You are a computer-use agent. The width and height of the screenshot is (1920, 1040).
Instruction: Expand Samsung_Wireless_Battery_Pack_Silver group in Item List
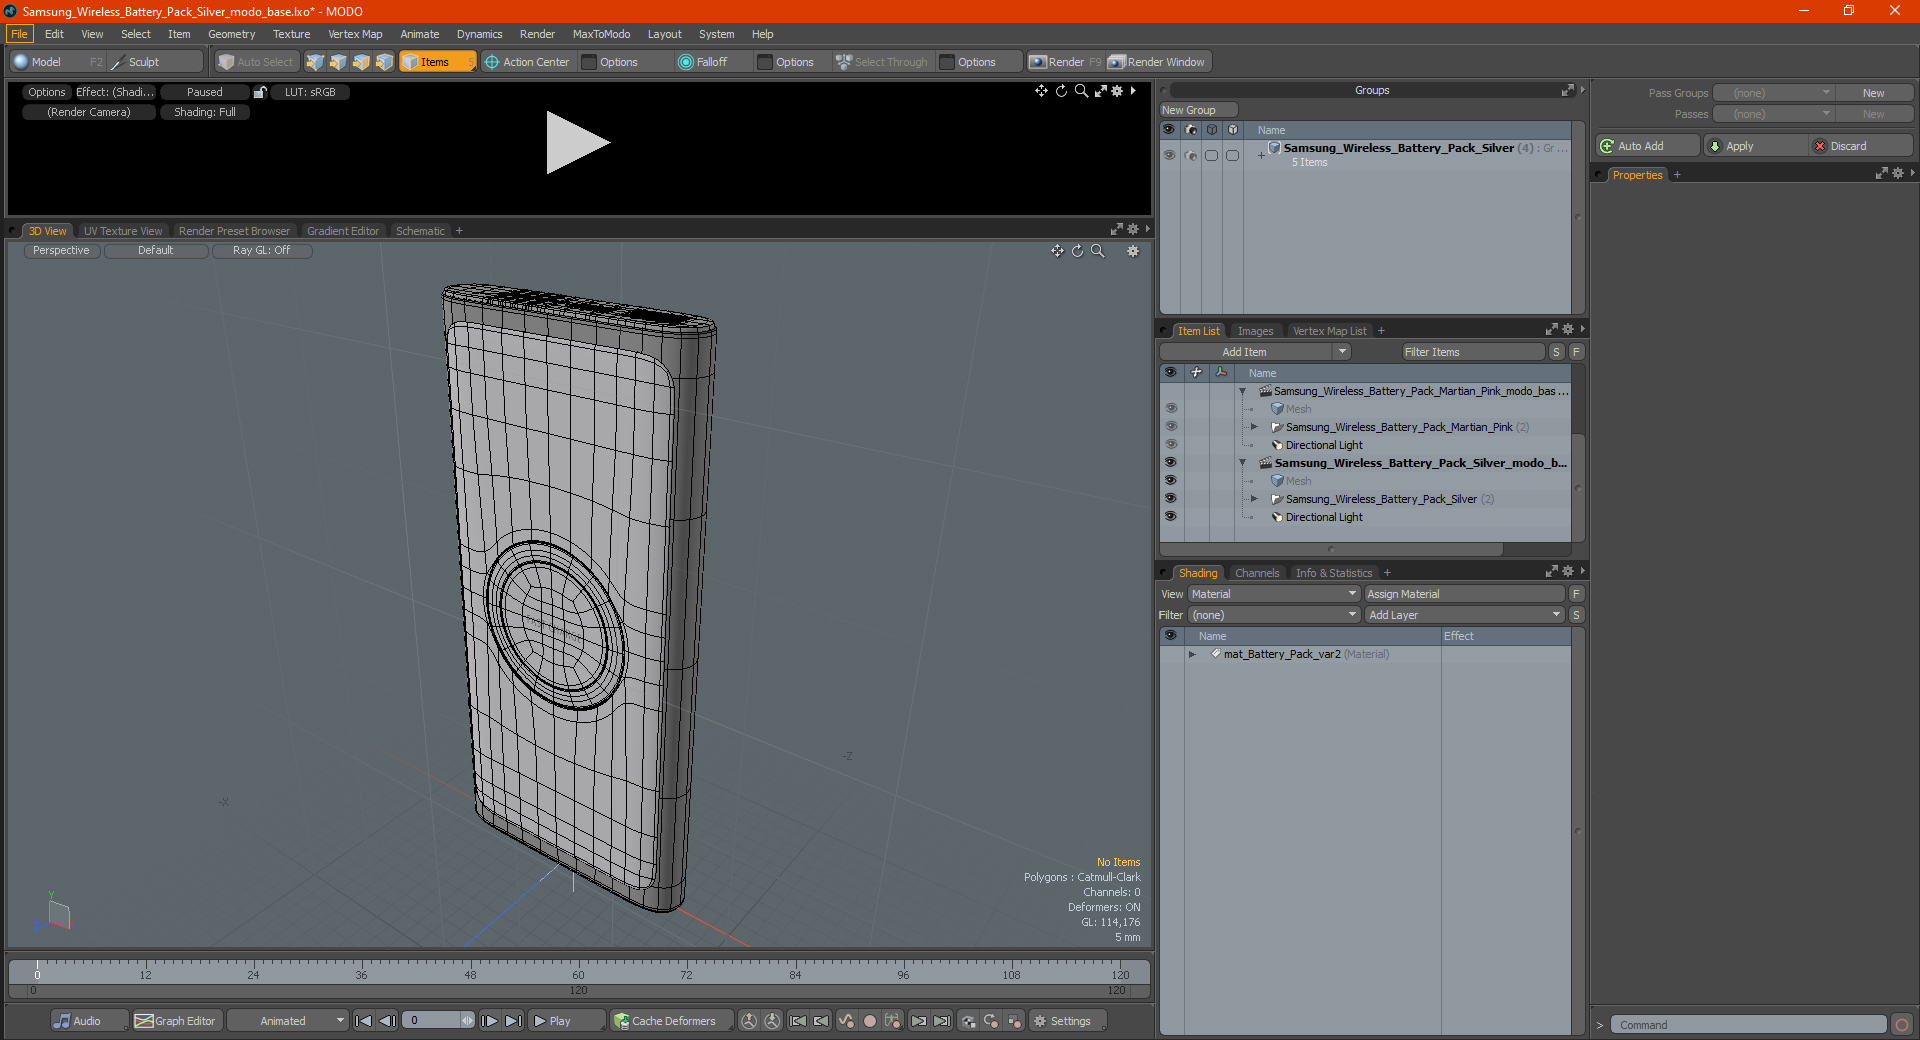point(1254,499)
